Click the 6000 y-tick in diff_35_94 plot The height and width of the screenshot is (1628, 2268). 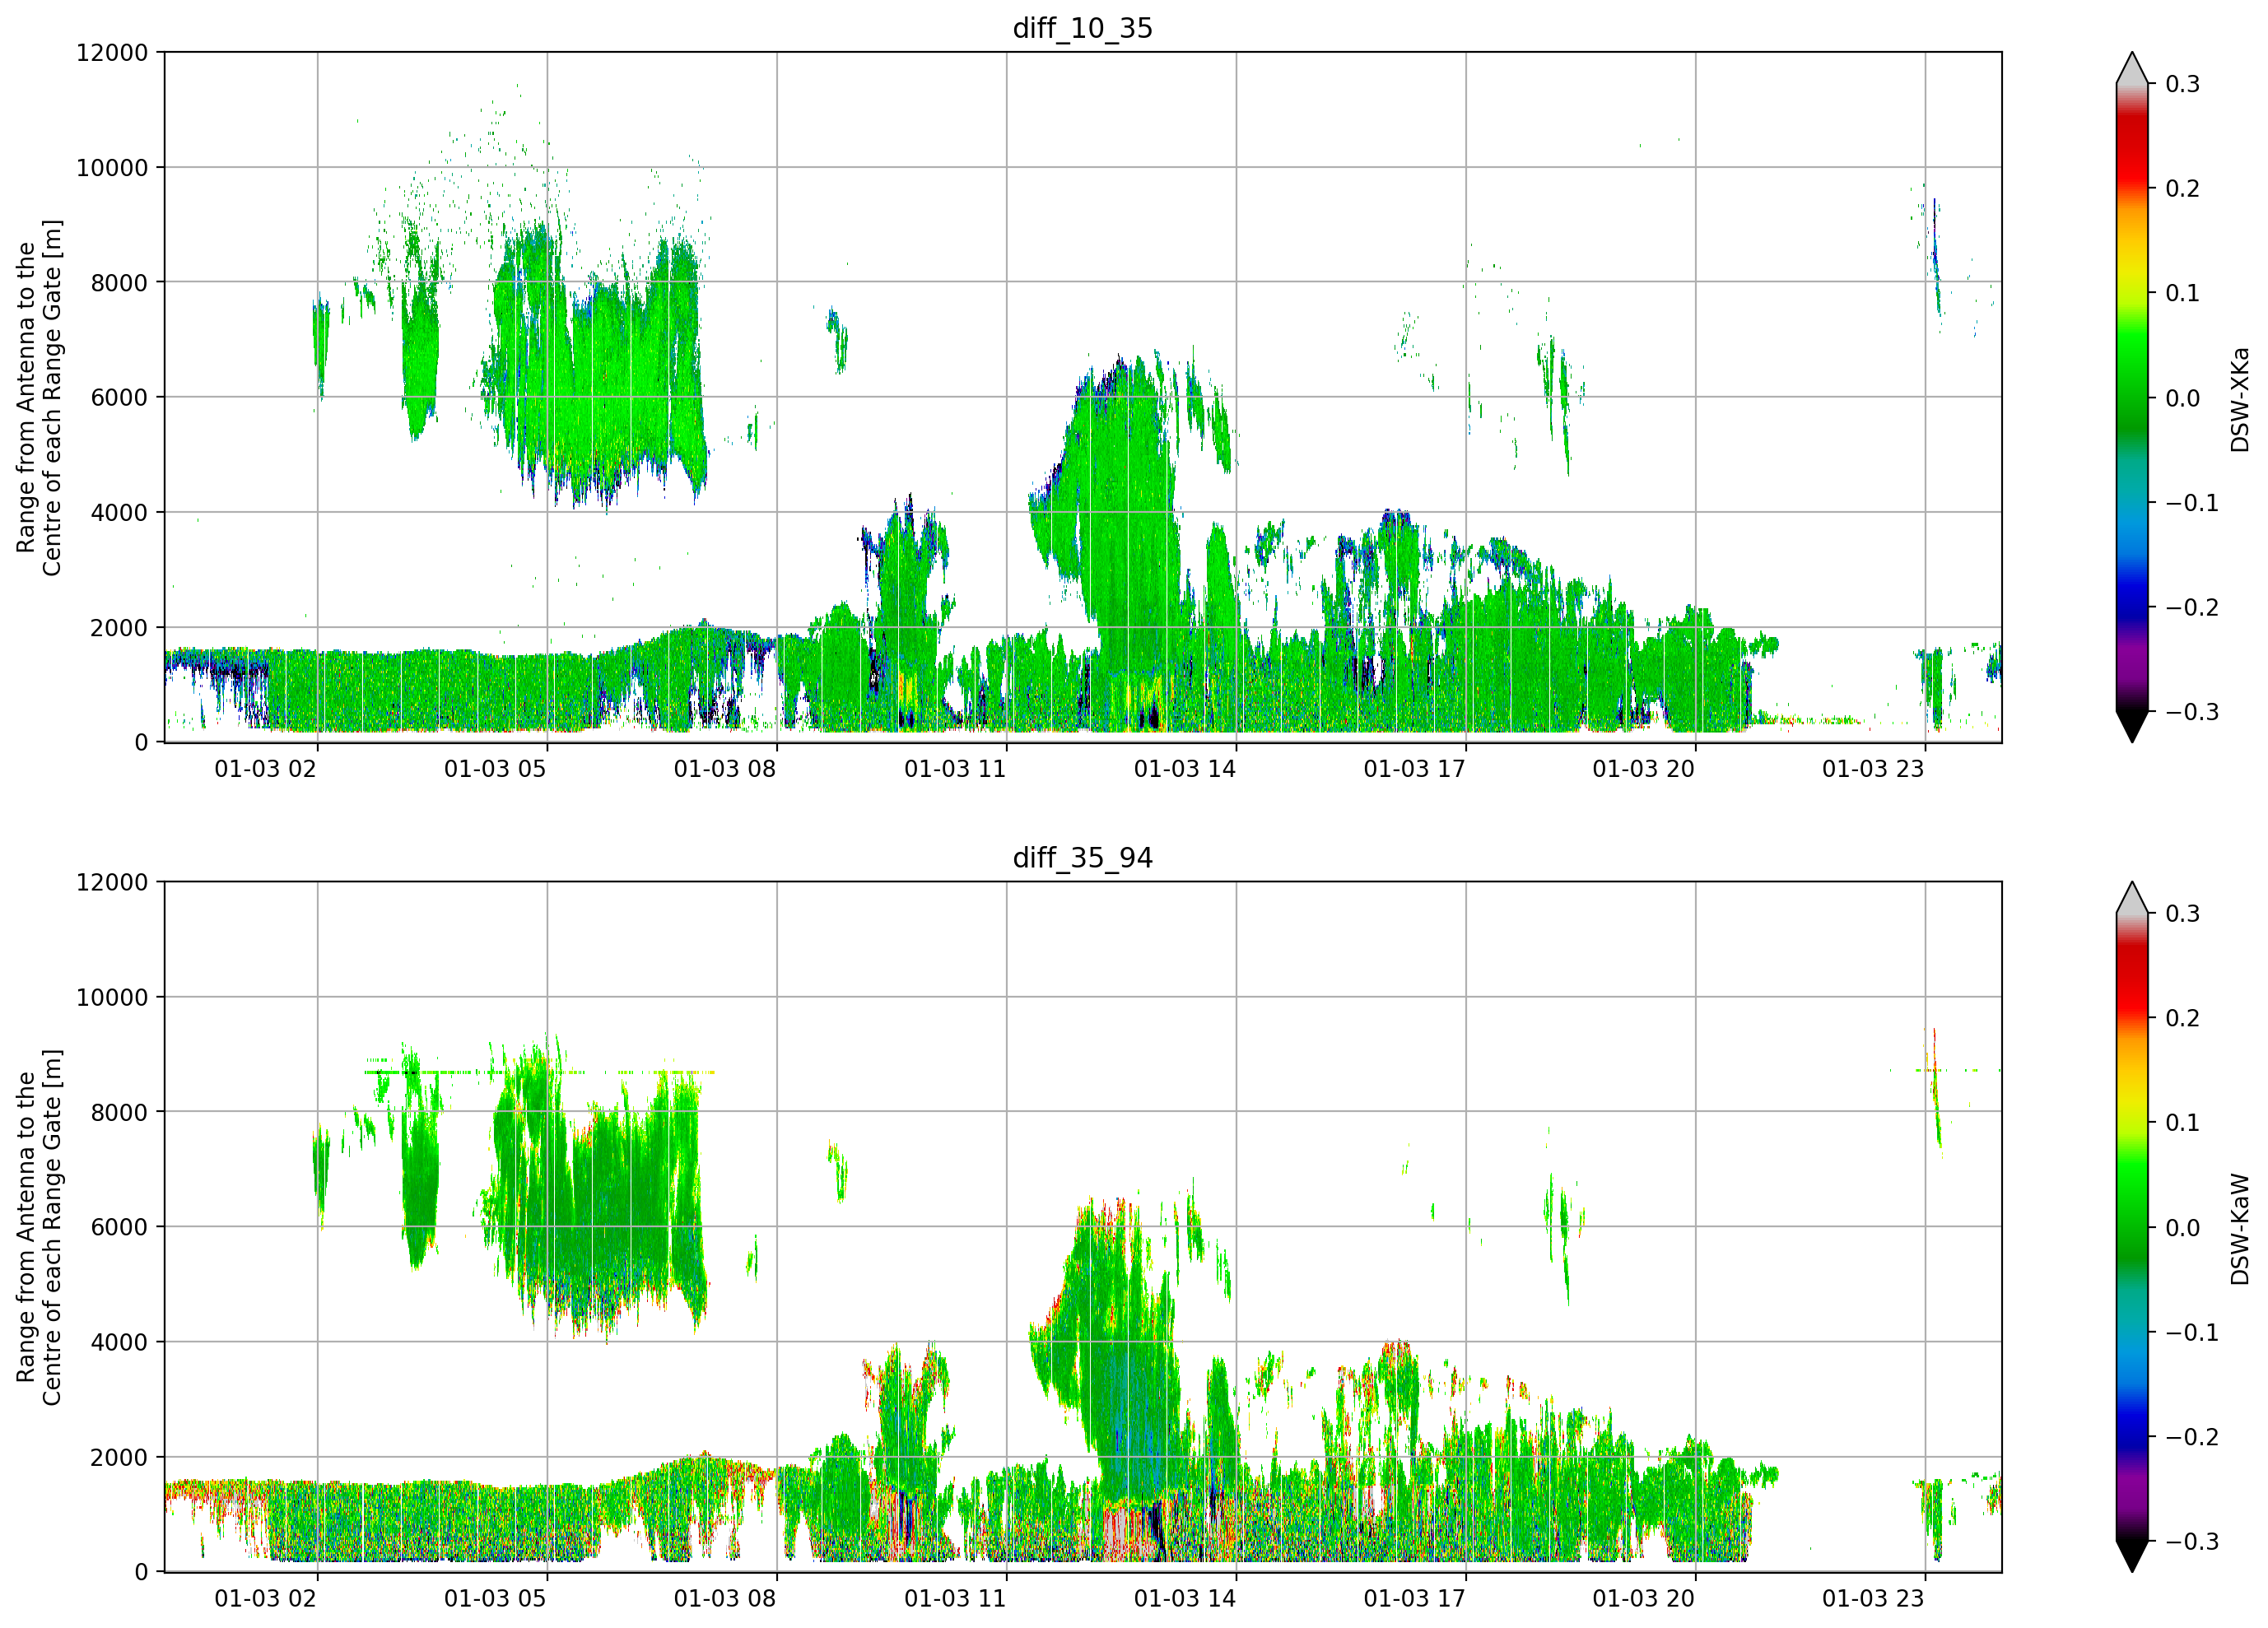pos(118,1227)
